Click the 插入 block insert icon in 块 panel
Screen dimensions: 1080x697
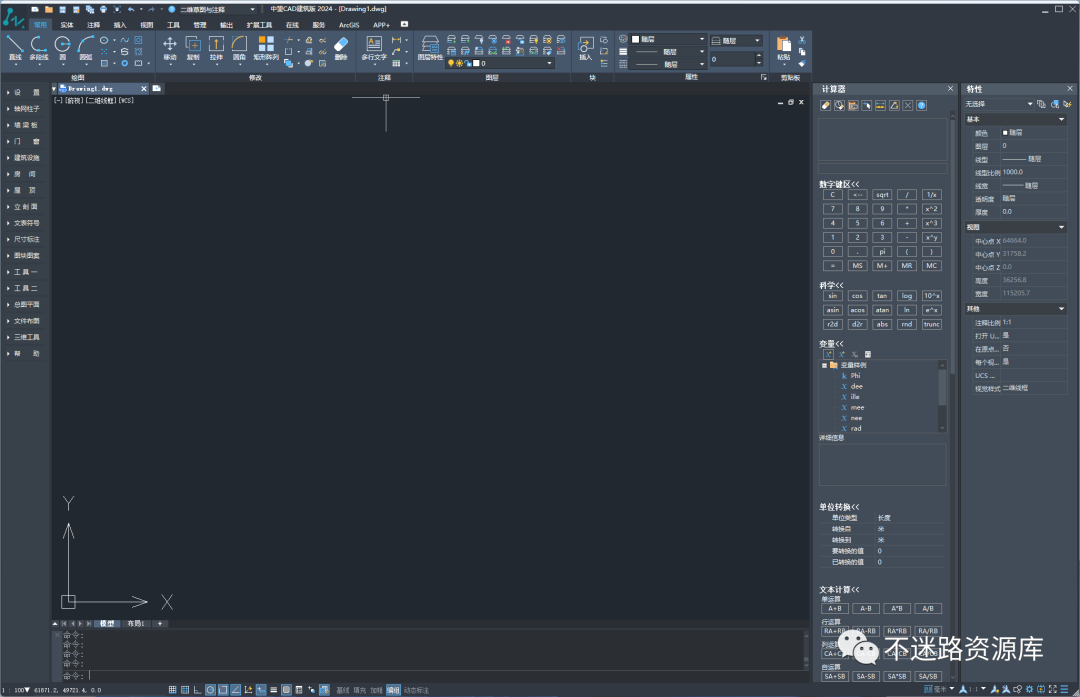point(585,48)
